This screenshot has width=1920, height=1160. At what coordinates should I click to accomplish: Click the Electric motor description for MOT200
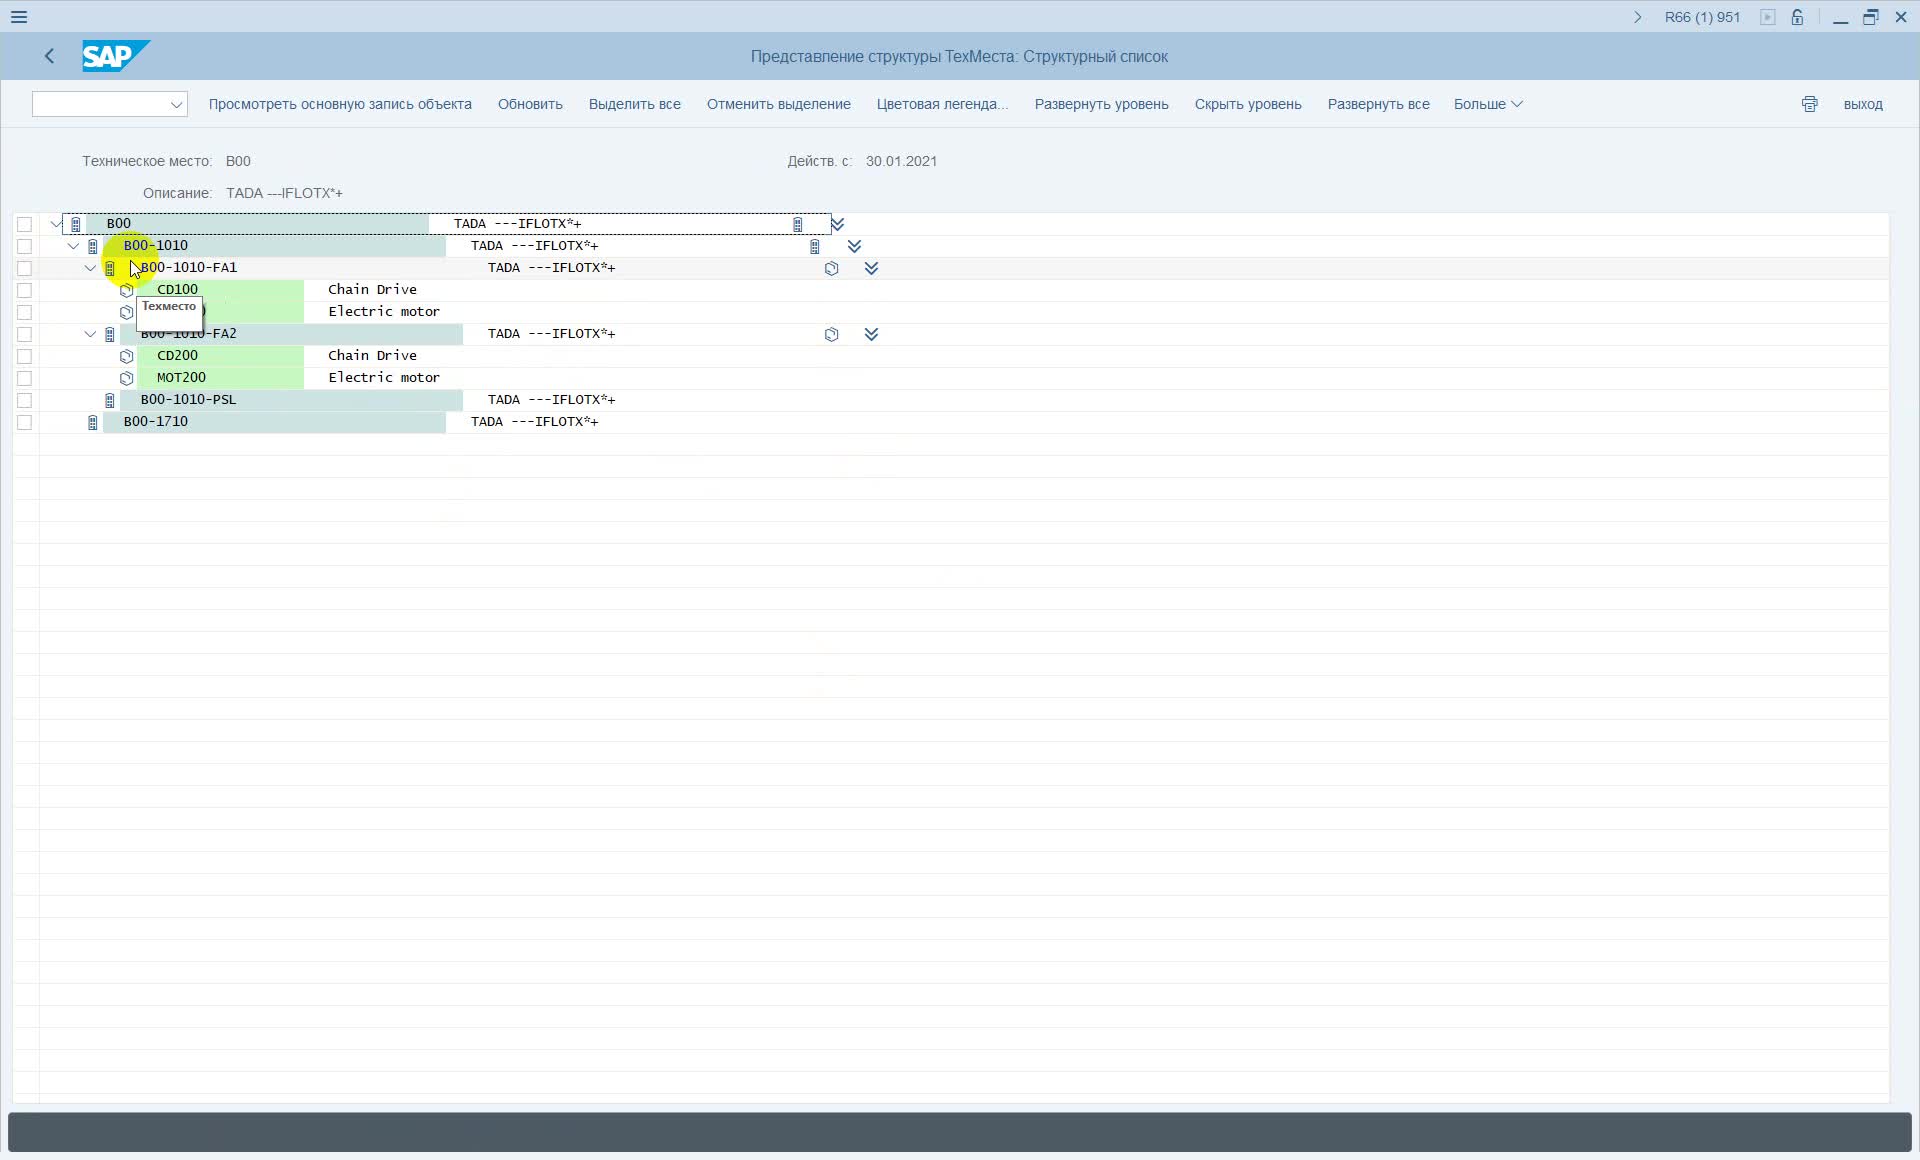click(384, 377)
